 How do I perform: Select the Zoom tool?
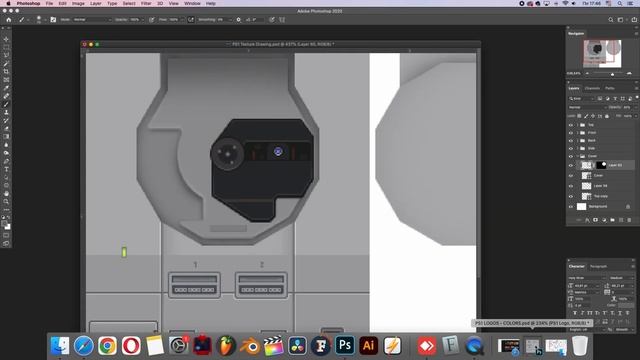[6, 202]
